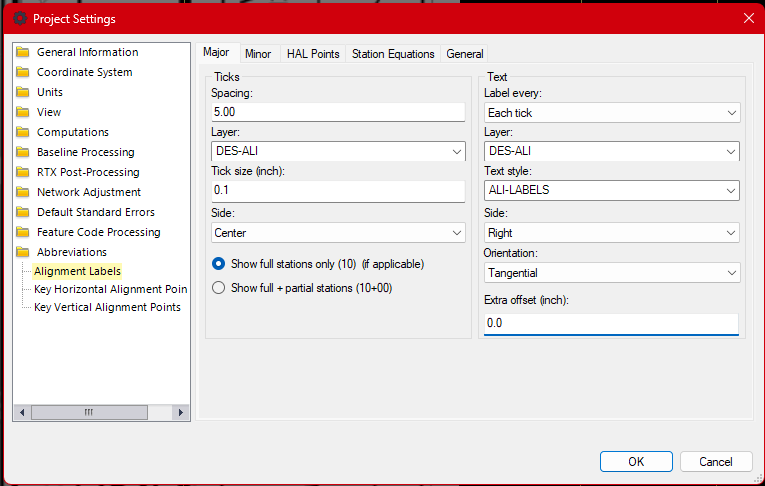Open the Text style ALI-LABELS dropdown
This screenshot has width=765, height=486.
point(612,190)
